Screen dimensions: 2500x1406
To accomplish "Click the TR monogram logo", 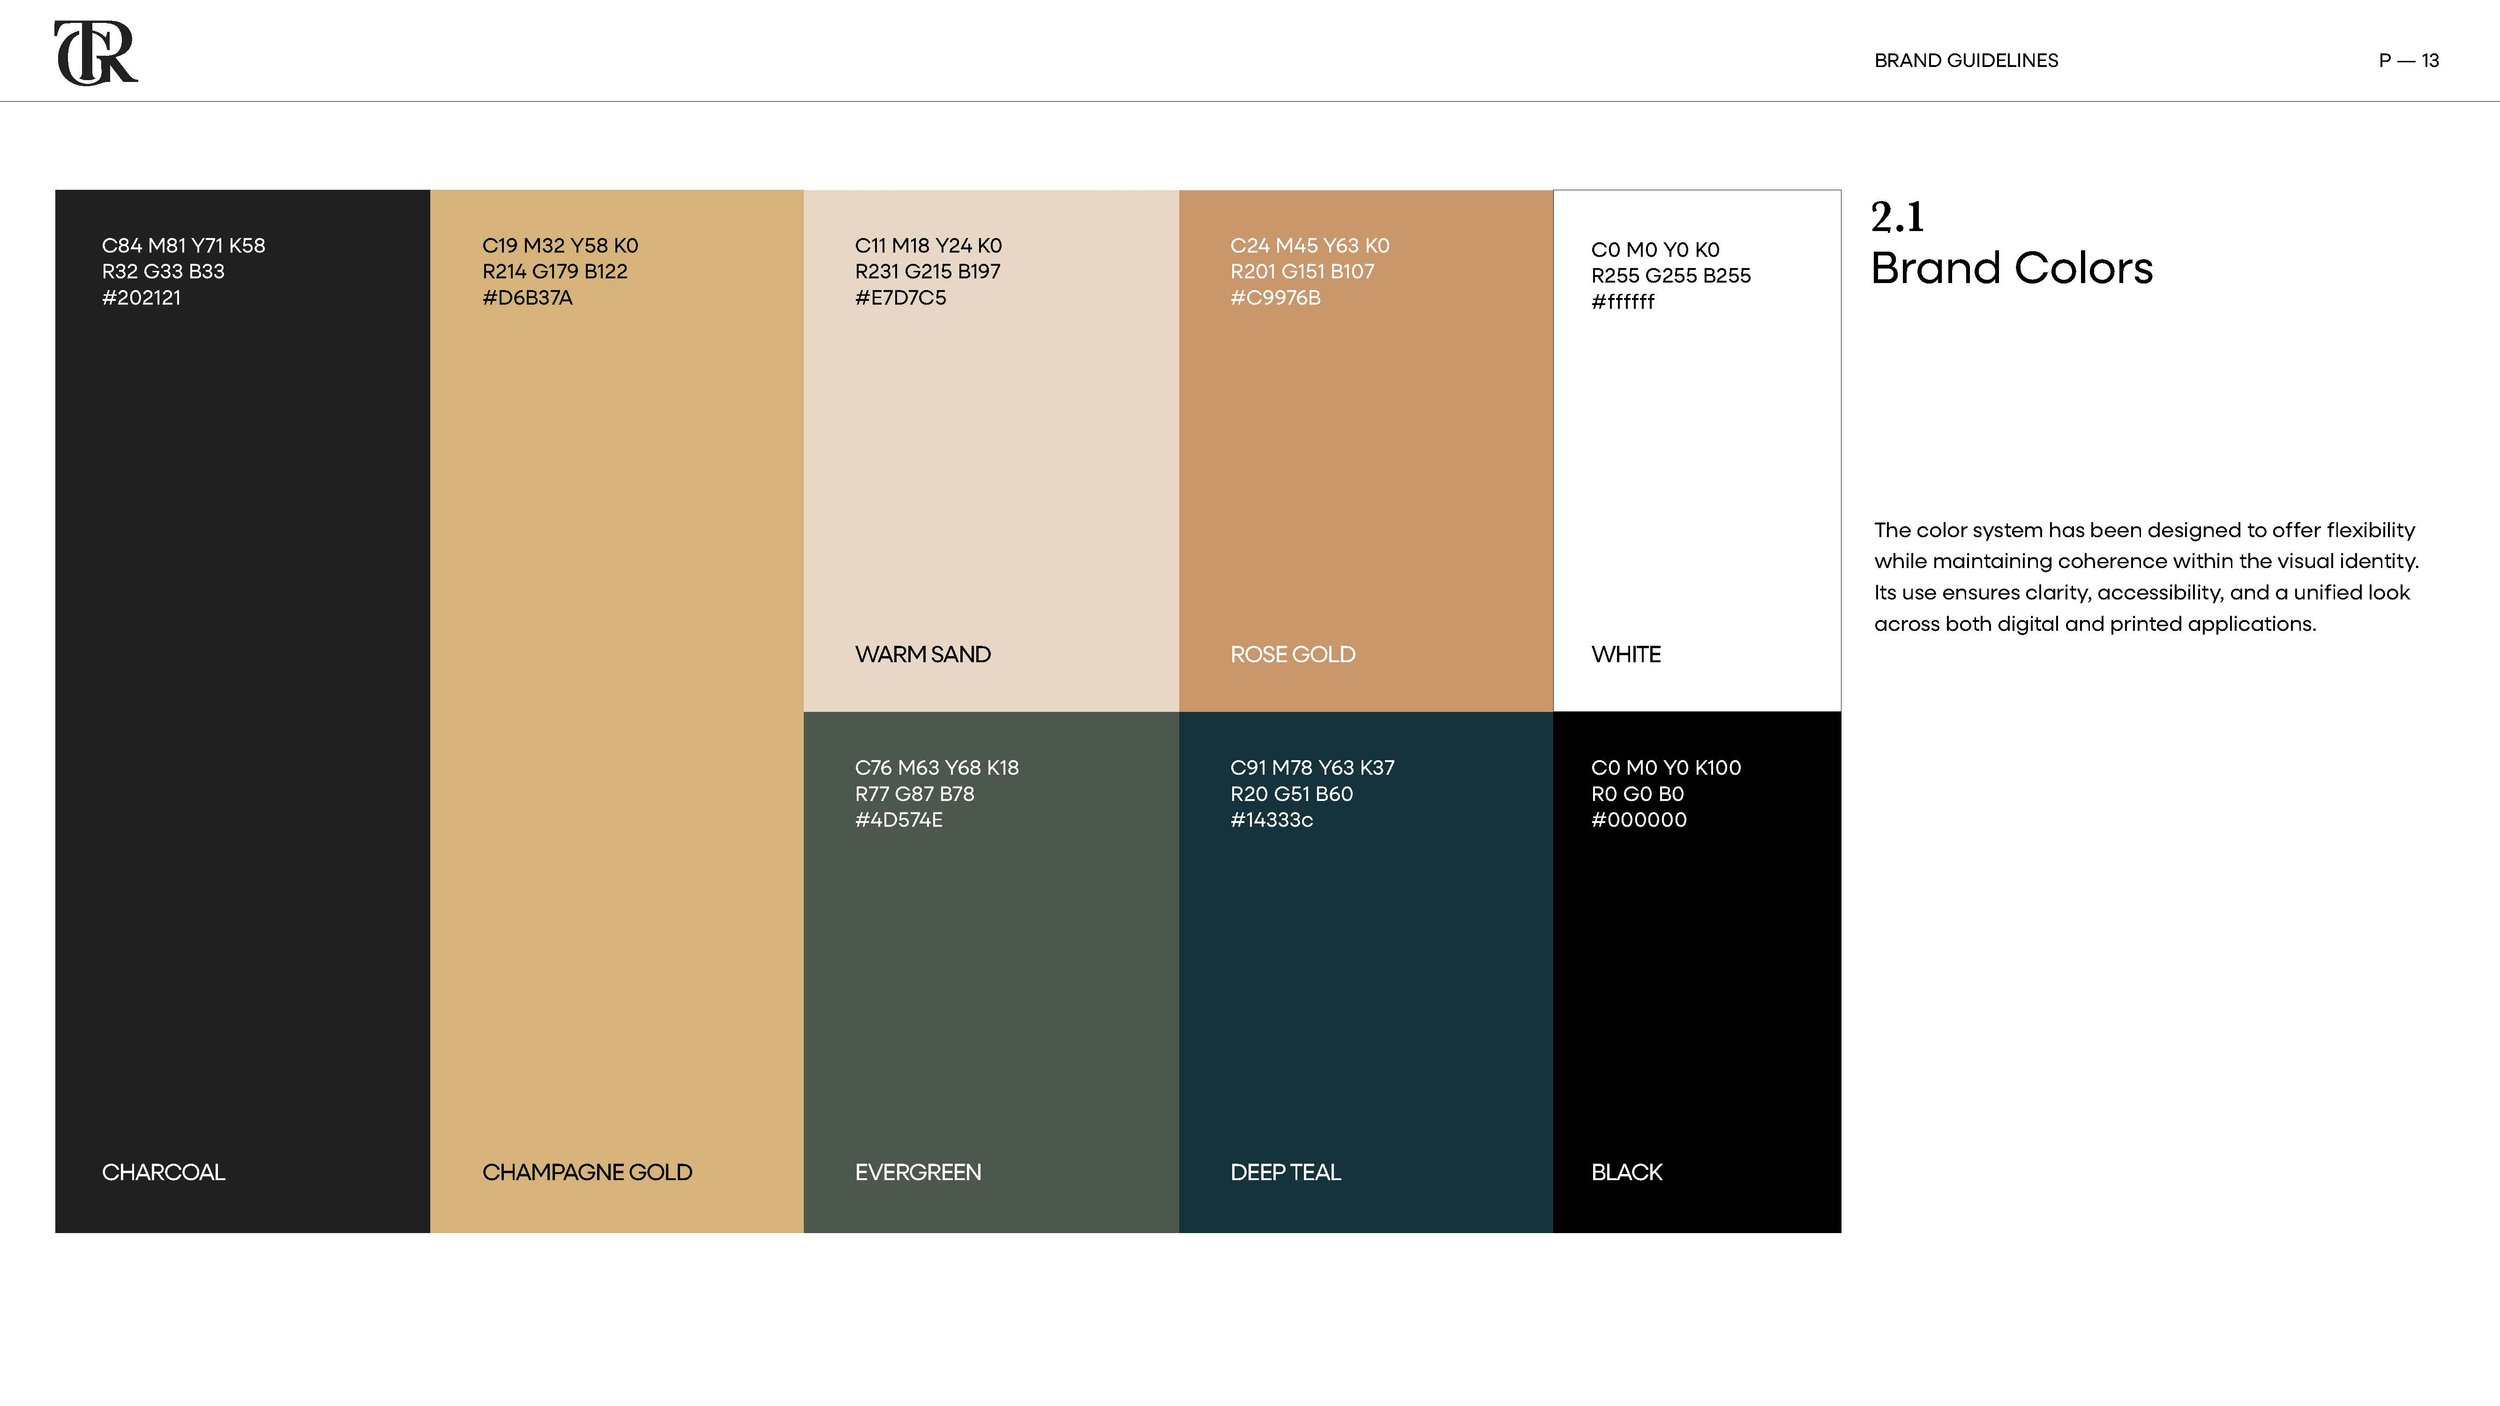I will 96,53.
